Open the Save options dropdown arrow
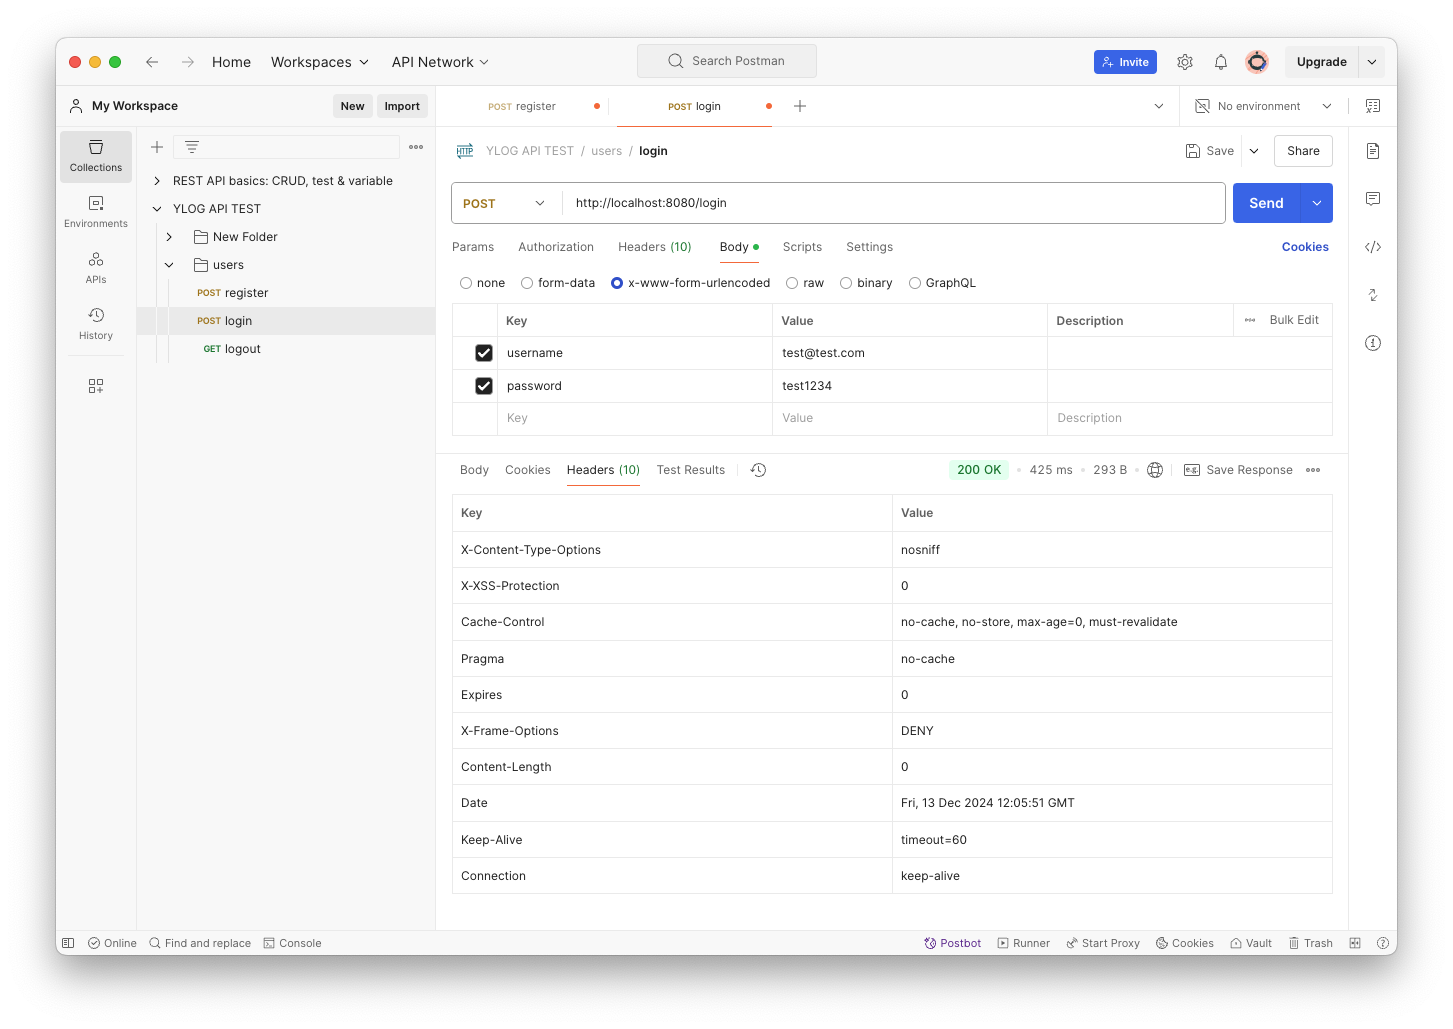This screenshot has width=1453, height=1029. [x=1254, y=151]
